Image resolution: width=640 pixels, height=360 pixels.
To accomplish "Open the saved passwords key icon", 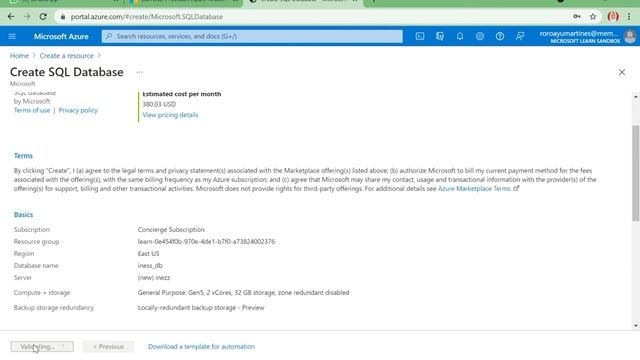I will 577,17.
